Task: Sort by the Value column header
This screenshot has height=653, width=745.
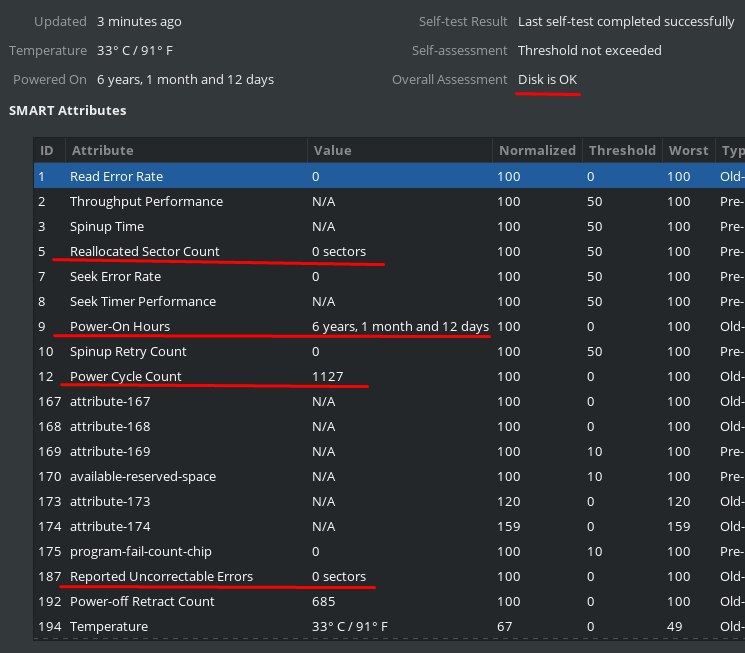Action: point(400,151)
